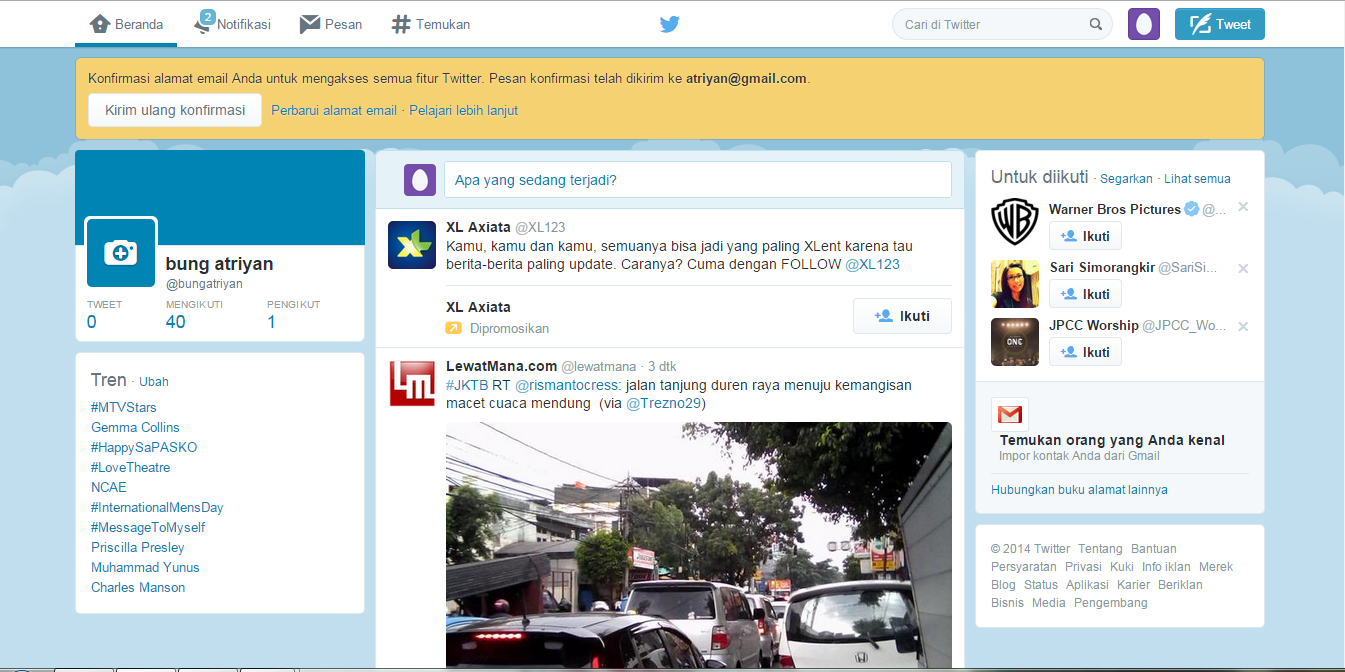
Task: Click the Warner Bros WB logo avatar
Action: pos(1015,221)
